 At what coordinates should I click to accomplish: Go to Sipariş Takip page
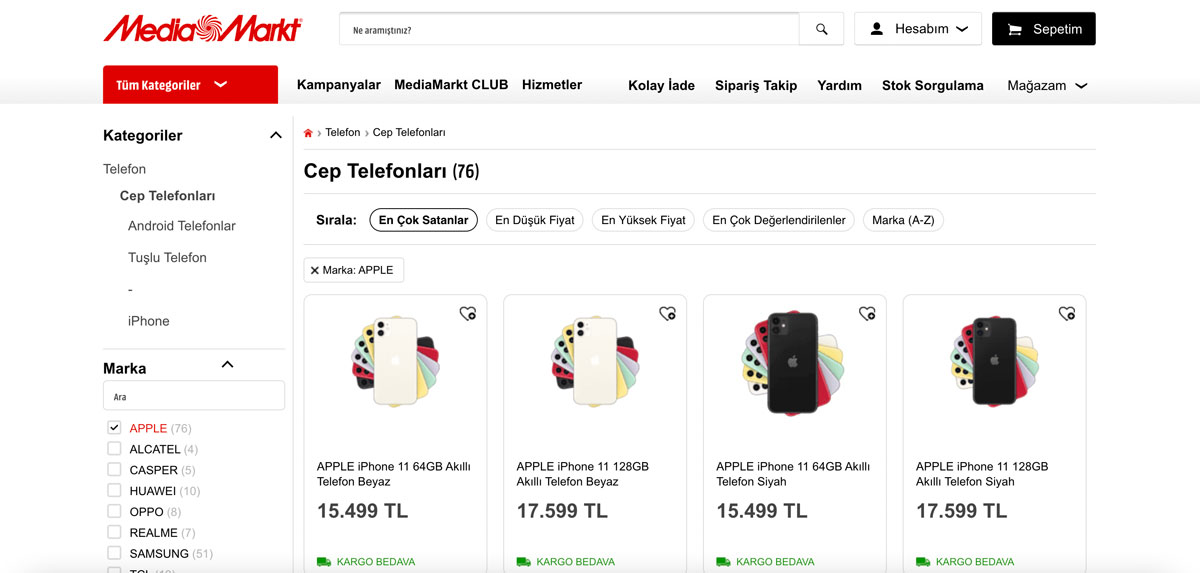click(x=755, y=86)
